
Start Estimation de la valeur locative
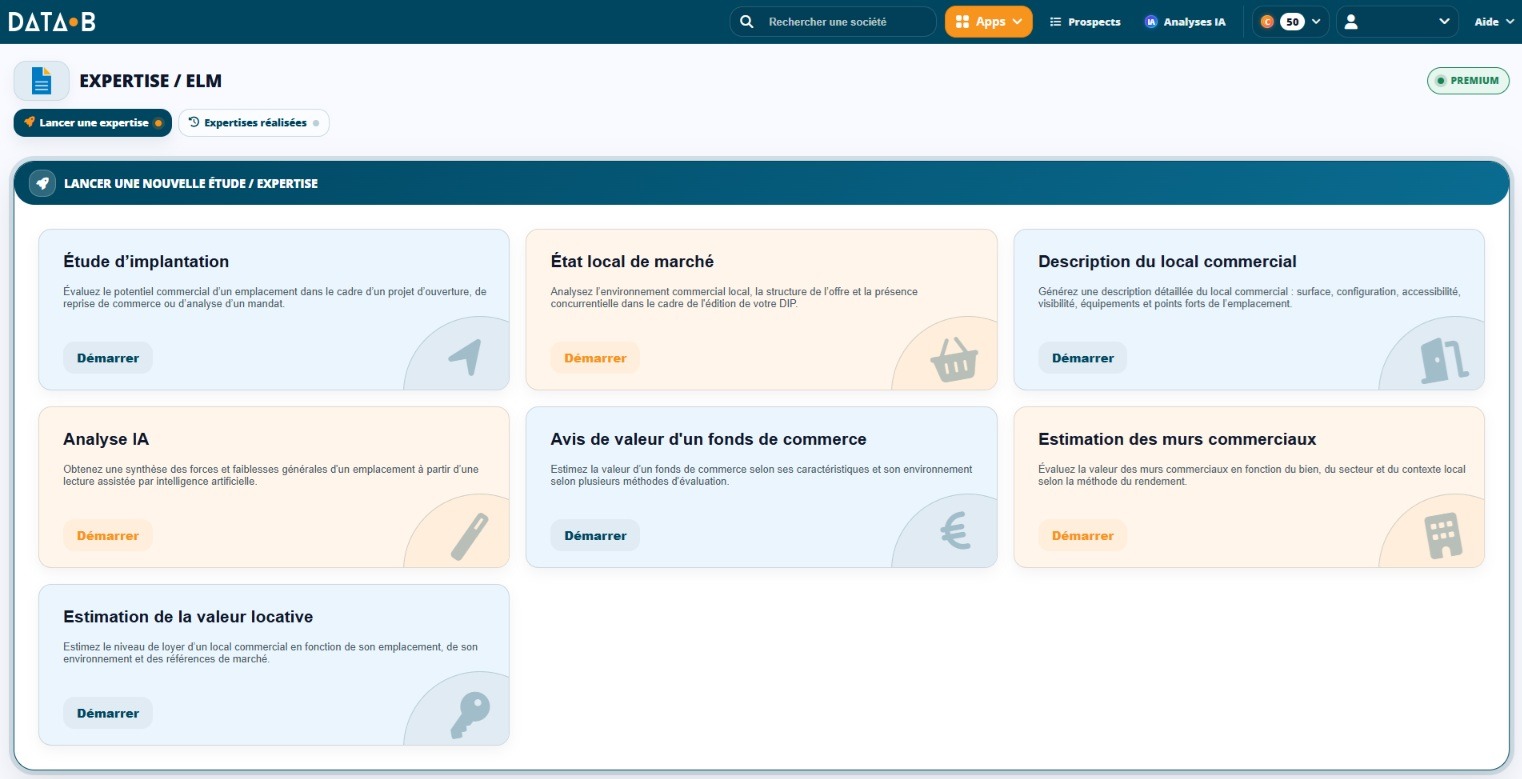tap(108, 713)
